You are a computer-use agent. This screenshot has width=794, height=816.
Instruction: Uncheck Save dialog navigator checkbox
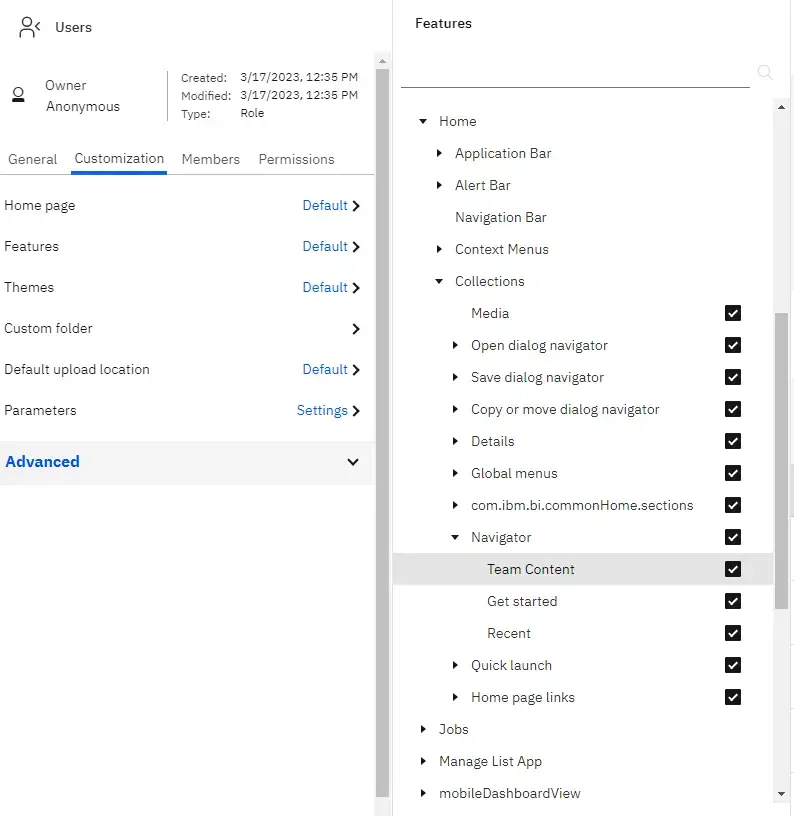click(733, 377)
